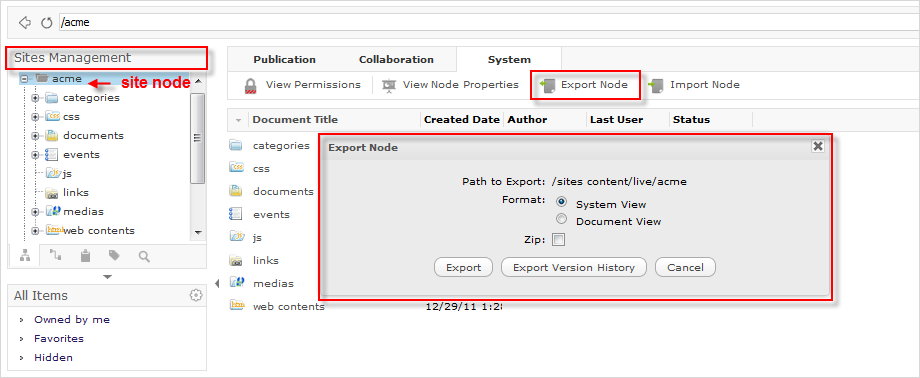Click the gear icon in All Items panel
The width and height of the screenshot is (920, 378).
pyautogui.click(x=196, y=295)
